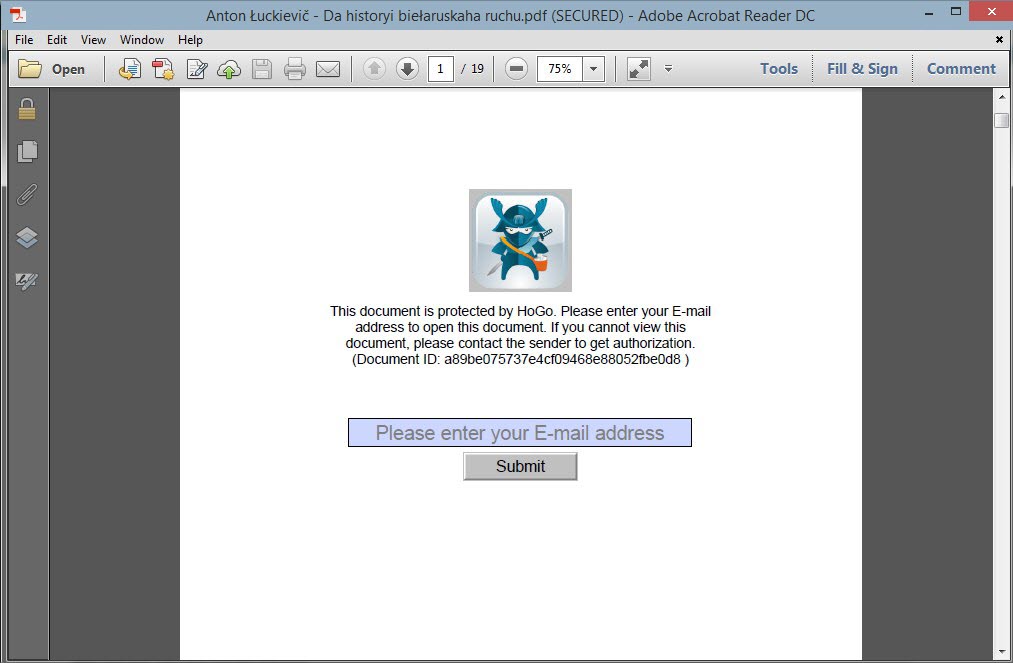Open the View menu
The height and width of the screenshot is (663, 1013).
(93, 39)
